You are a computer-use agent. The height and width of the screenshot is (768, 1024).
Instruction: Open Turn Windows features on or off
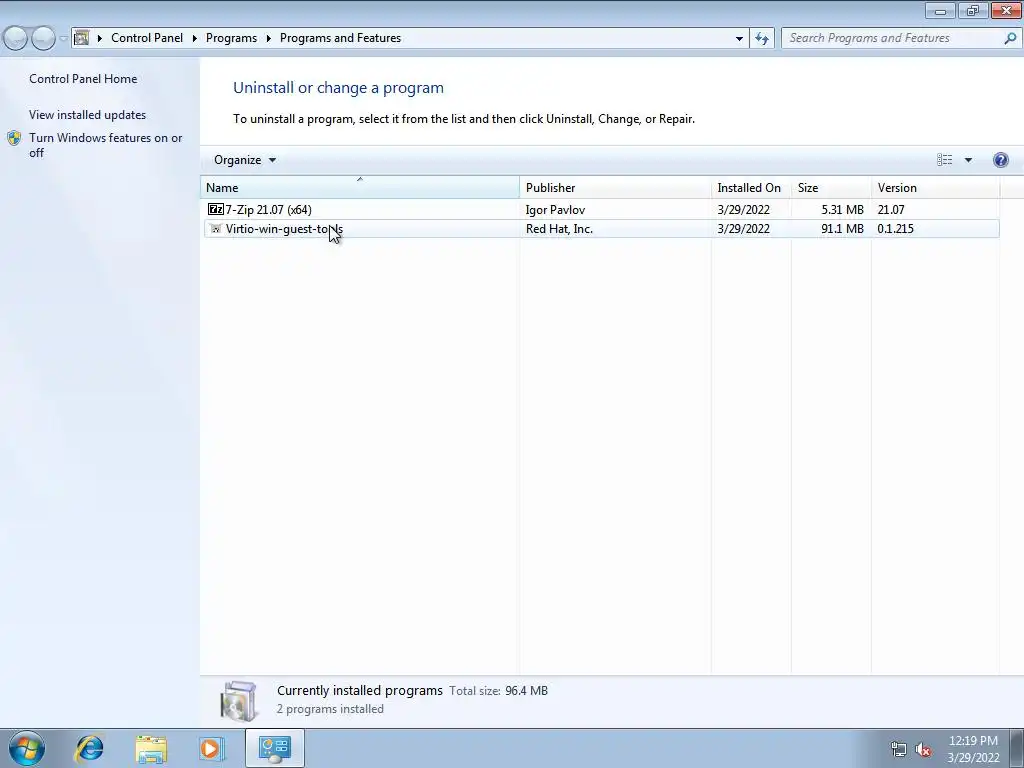[x=106, y=145]
